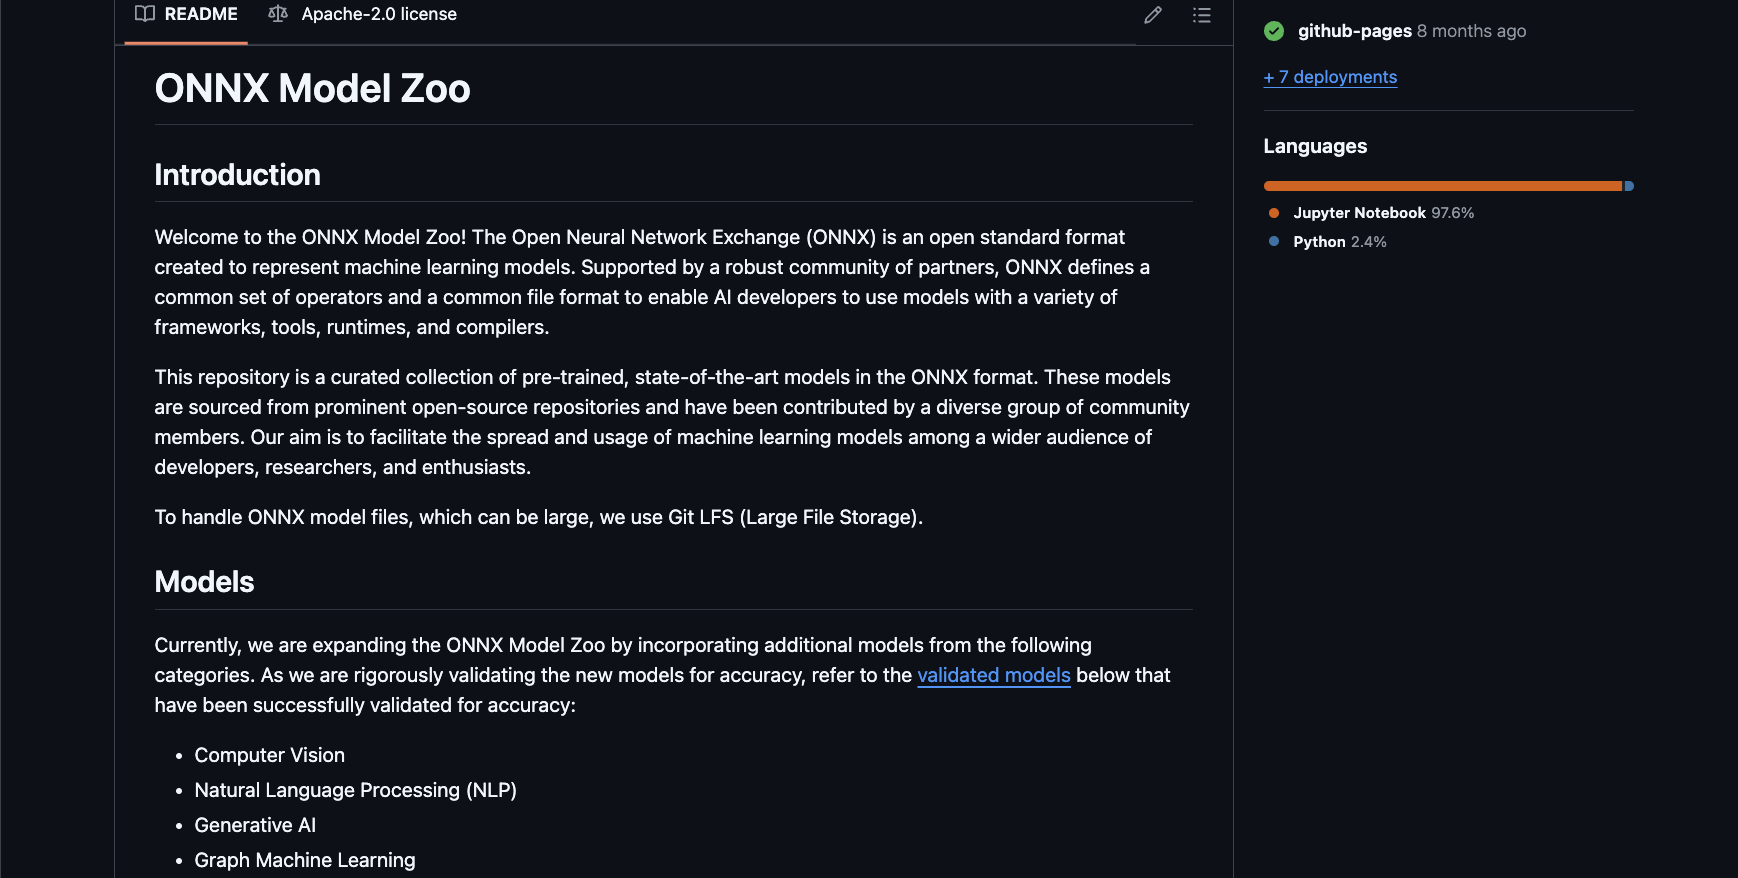
Task: Click the blue segment of the languages bar
Action: coord(1629,186)
